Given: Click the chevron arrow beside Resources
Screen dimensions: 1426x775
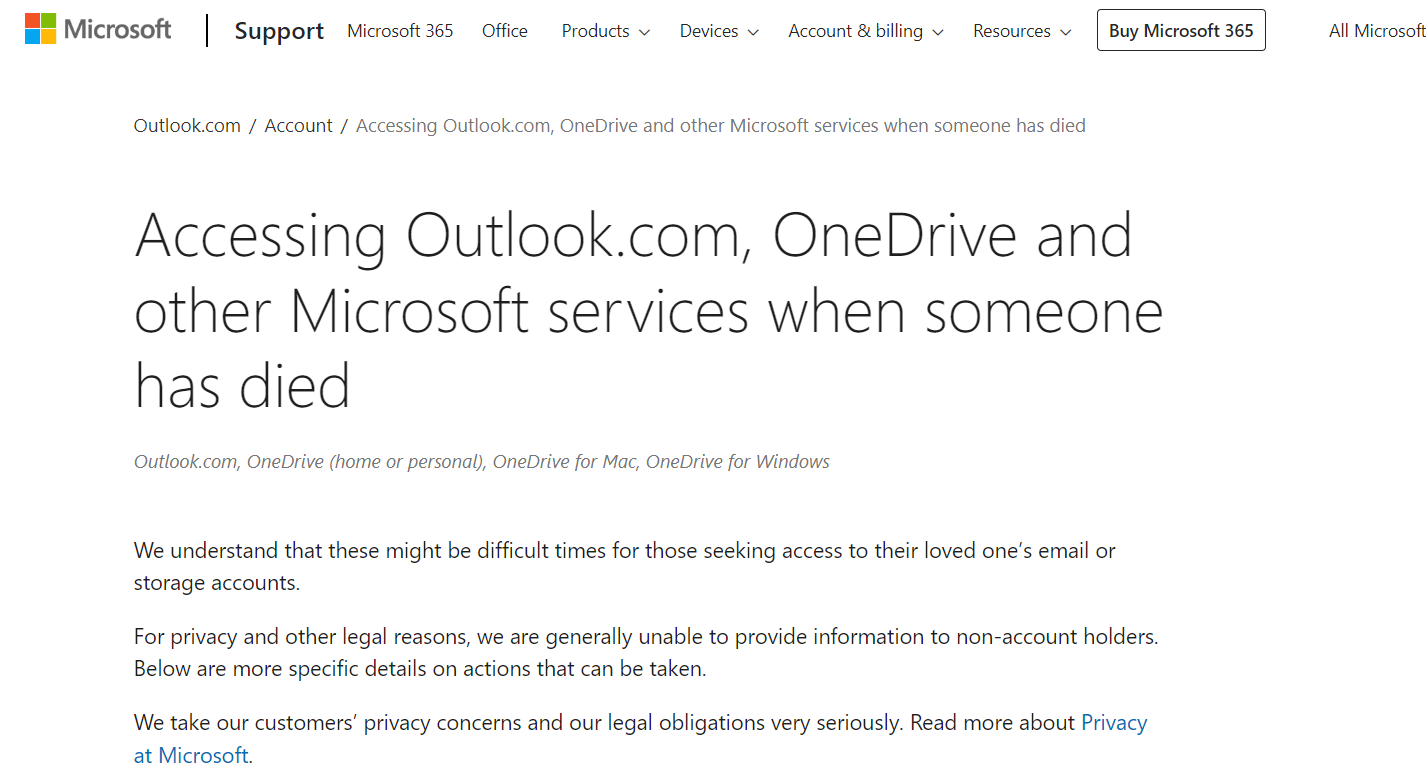Looking at the screenshot, I should tap(1066, 33).
